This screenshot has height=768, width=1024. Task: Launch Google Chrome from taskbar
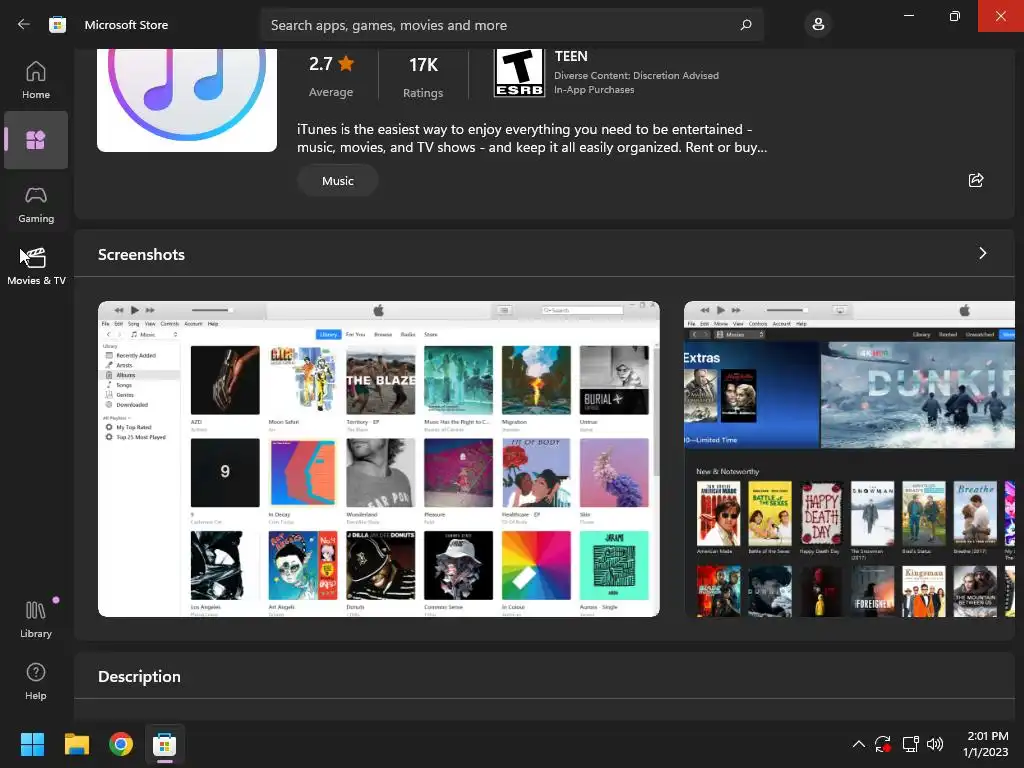pyautogui.click(x=121, y=744)
